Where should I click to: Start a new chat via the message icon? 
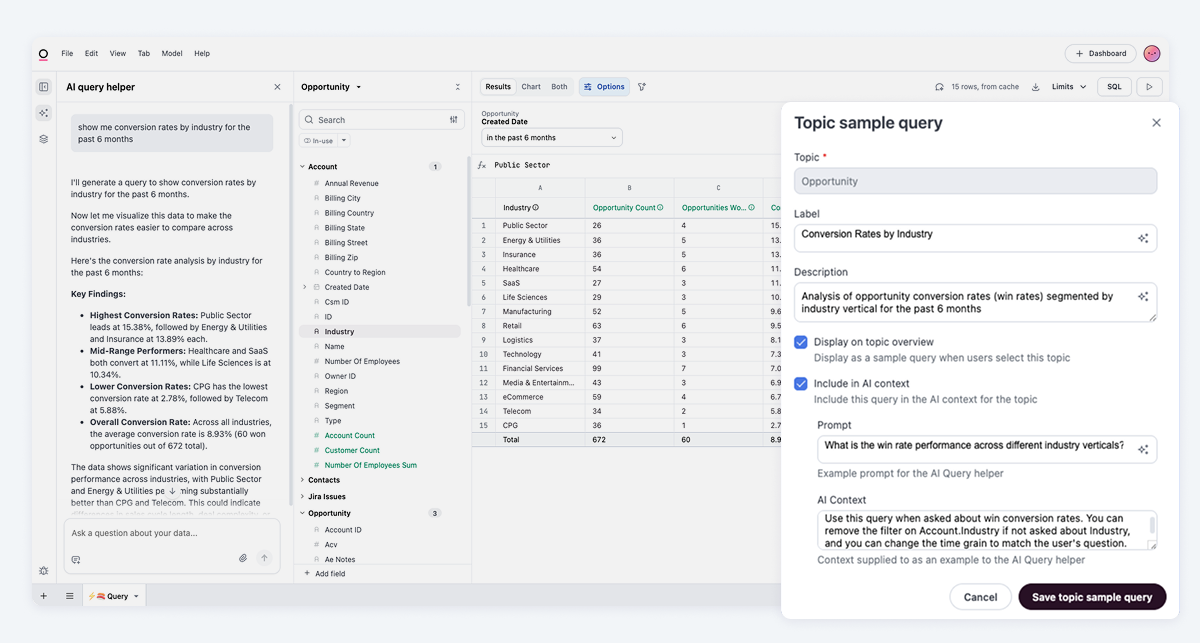click(x=75, y=560)
